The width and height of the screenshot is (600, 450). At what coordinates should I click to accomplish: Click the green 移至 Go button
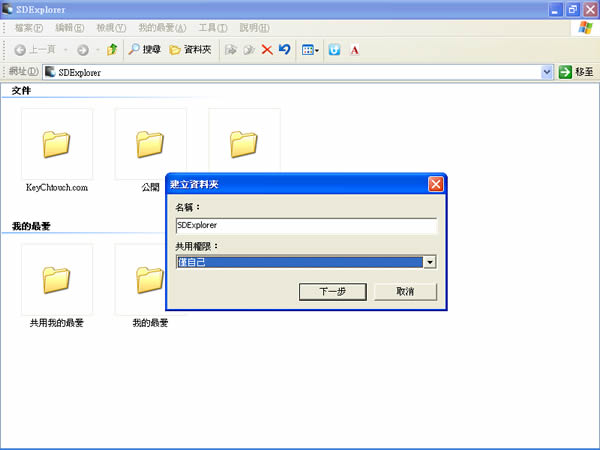(576, 72)
